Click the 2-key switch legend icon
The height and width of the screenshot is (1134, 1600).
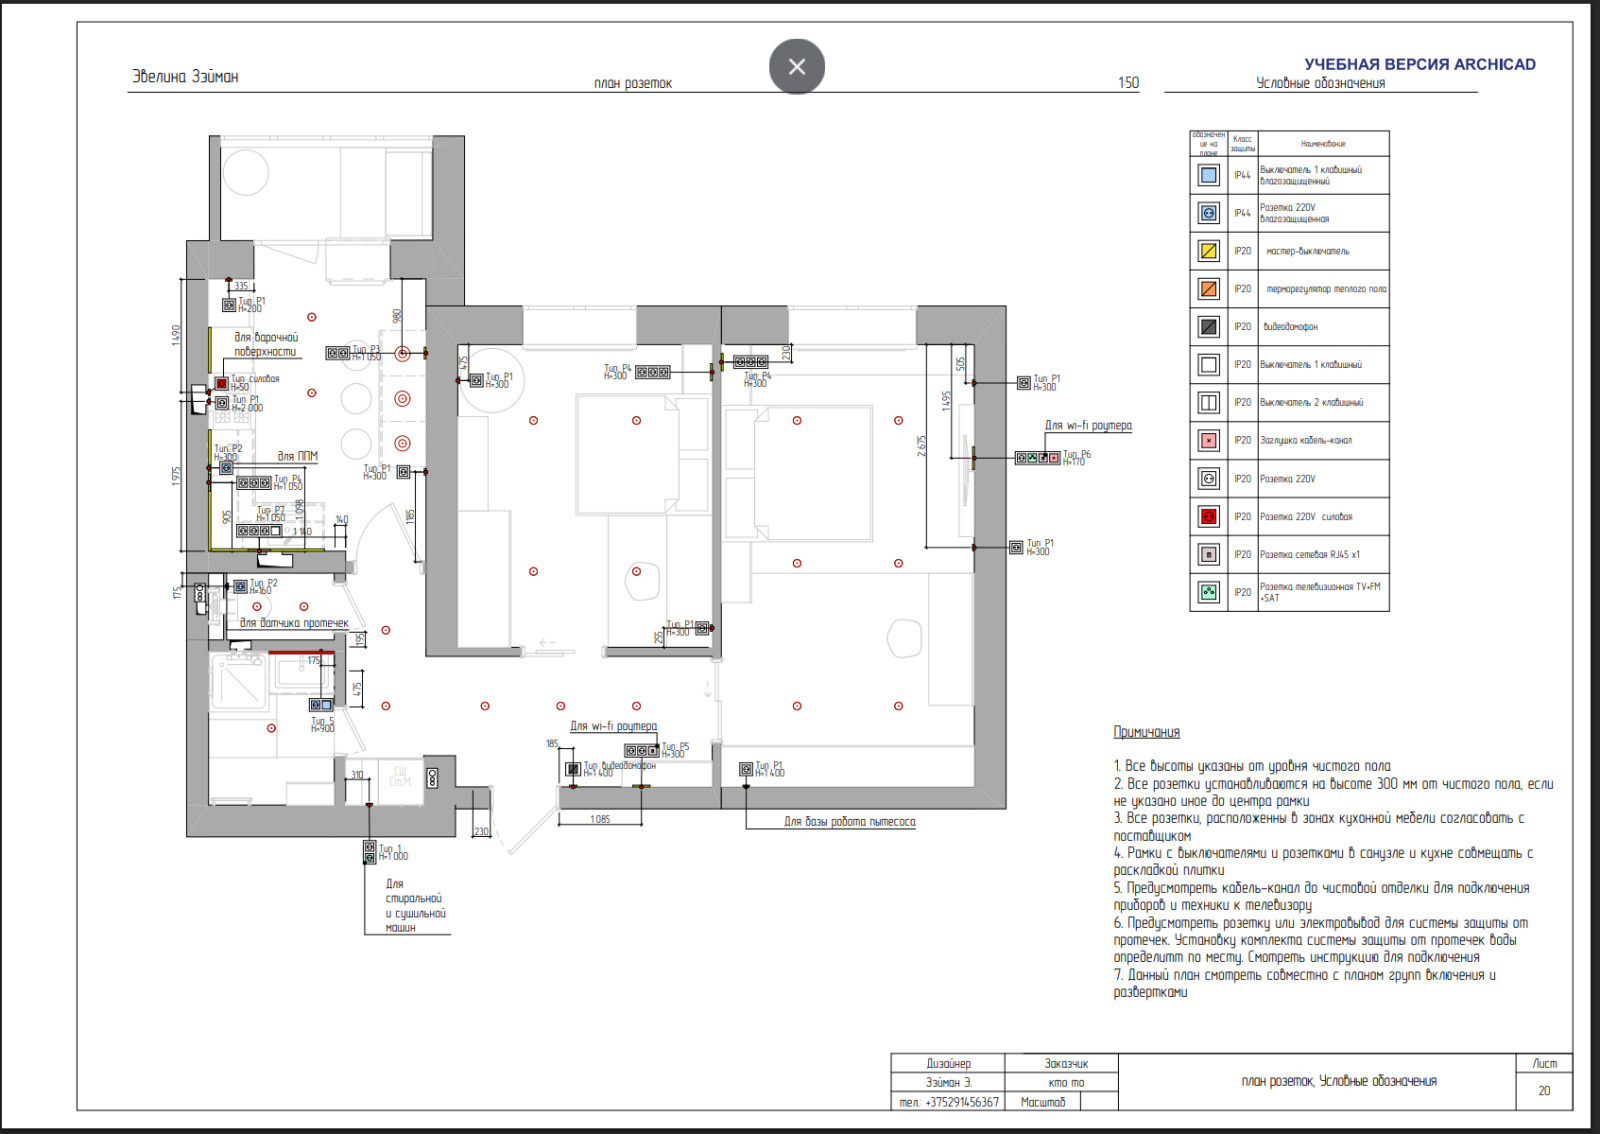click(1208, 403)
